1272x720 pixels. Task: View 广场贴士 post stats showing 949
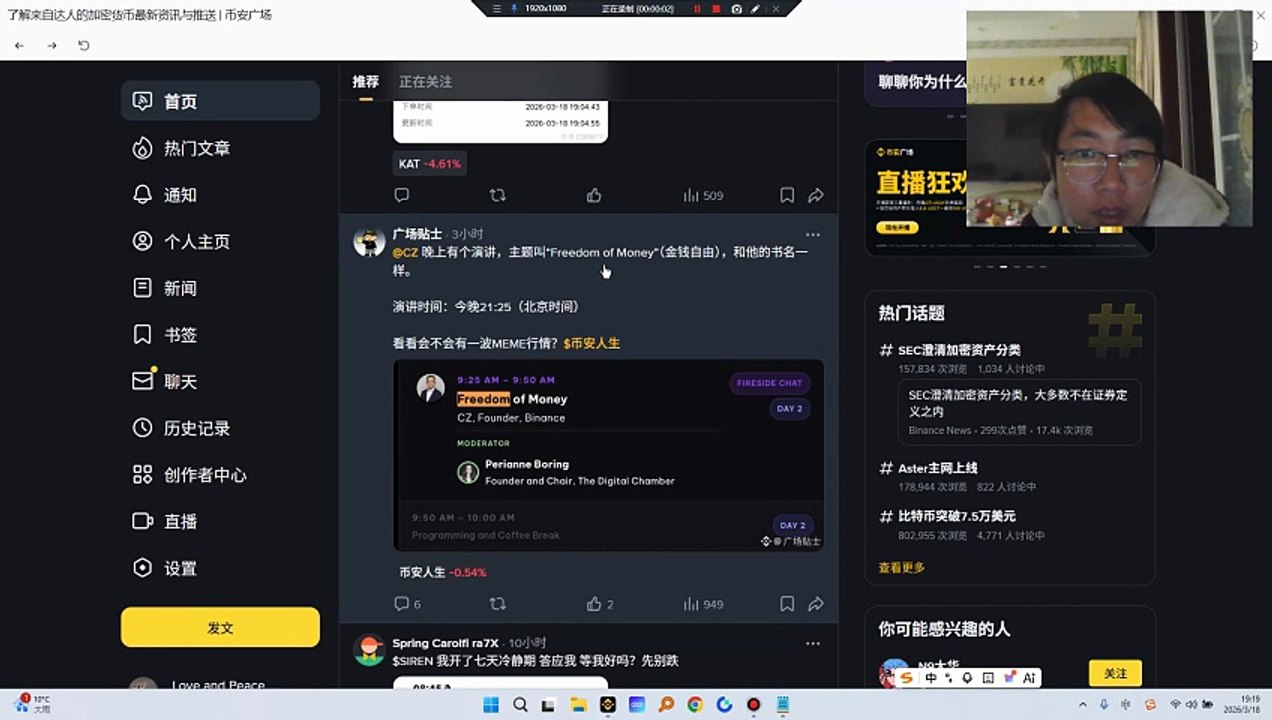(x=703, y=604)
